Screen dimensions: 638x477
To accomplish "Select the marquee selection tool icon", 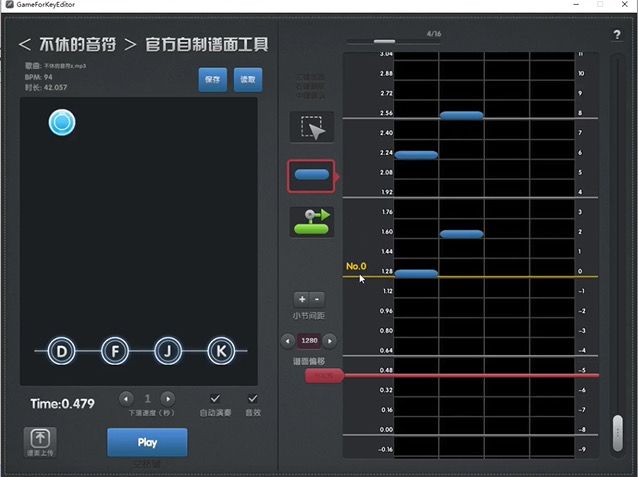I will point(312,127).
